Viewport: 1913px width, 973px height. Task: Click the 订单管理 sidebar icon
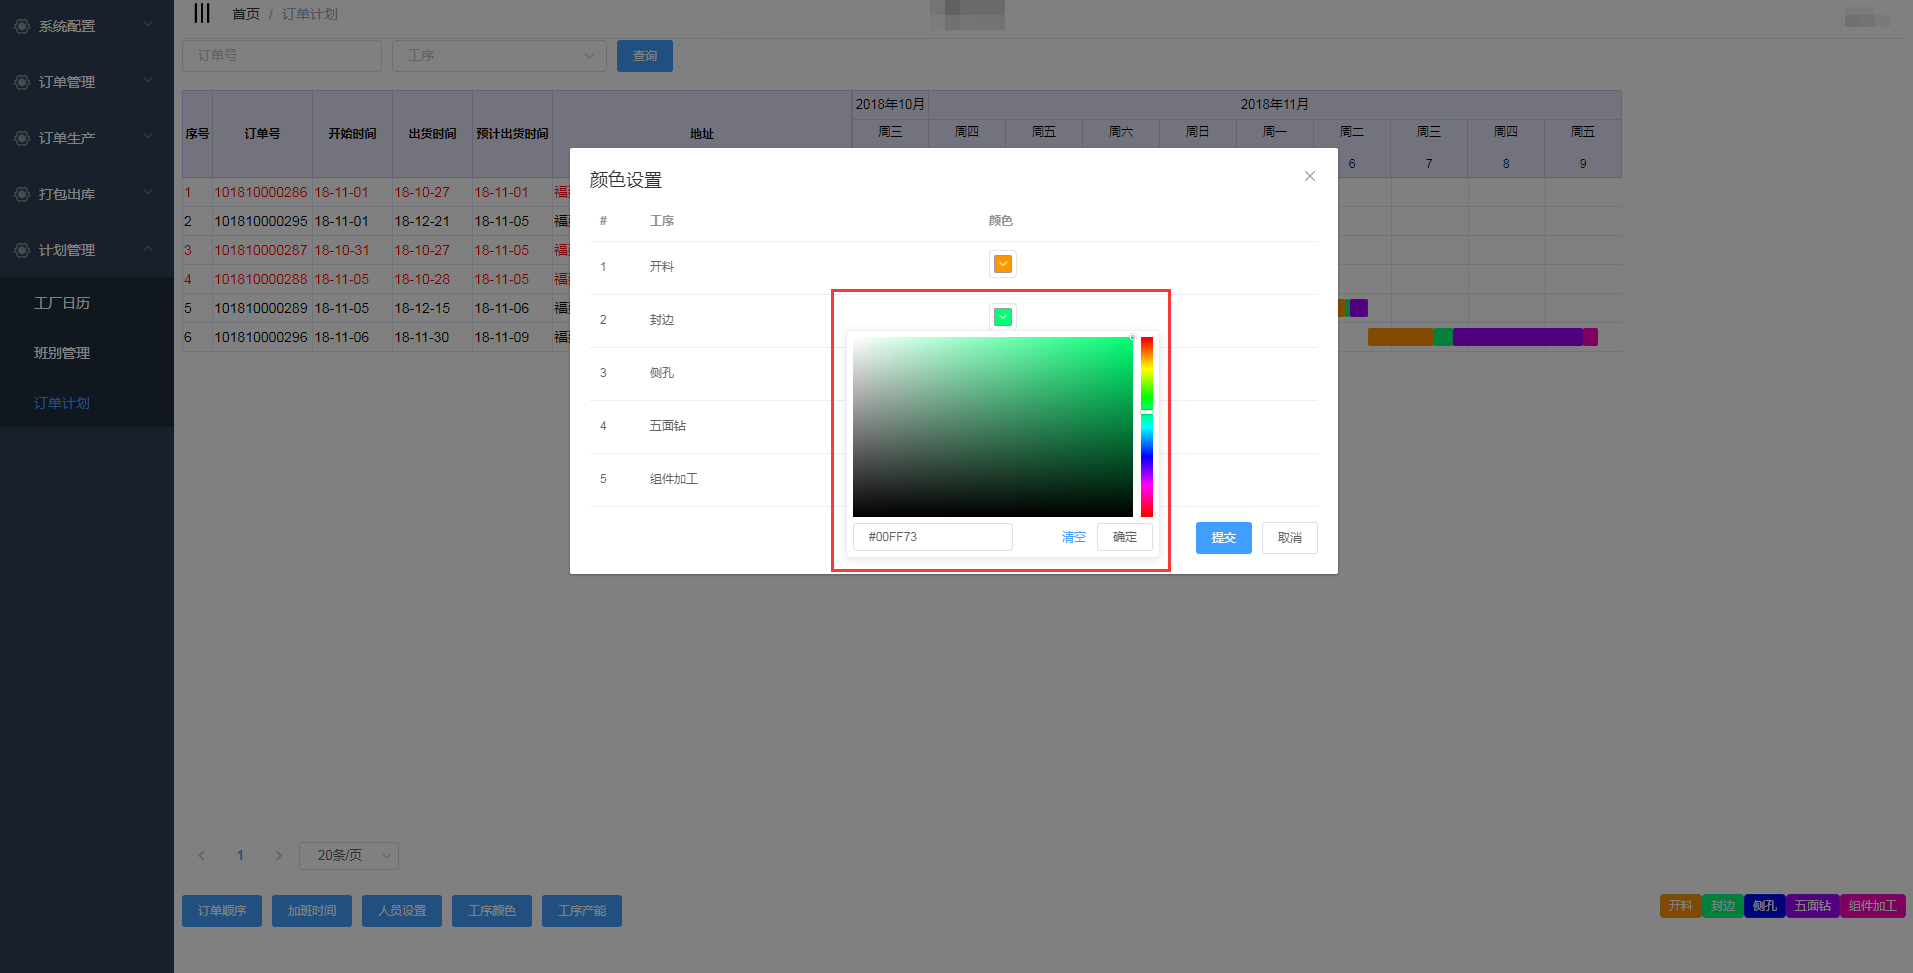tap(22, 82)
